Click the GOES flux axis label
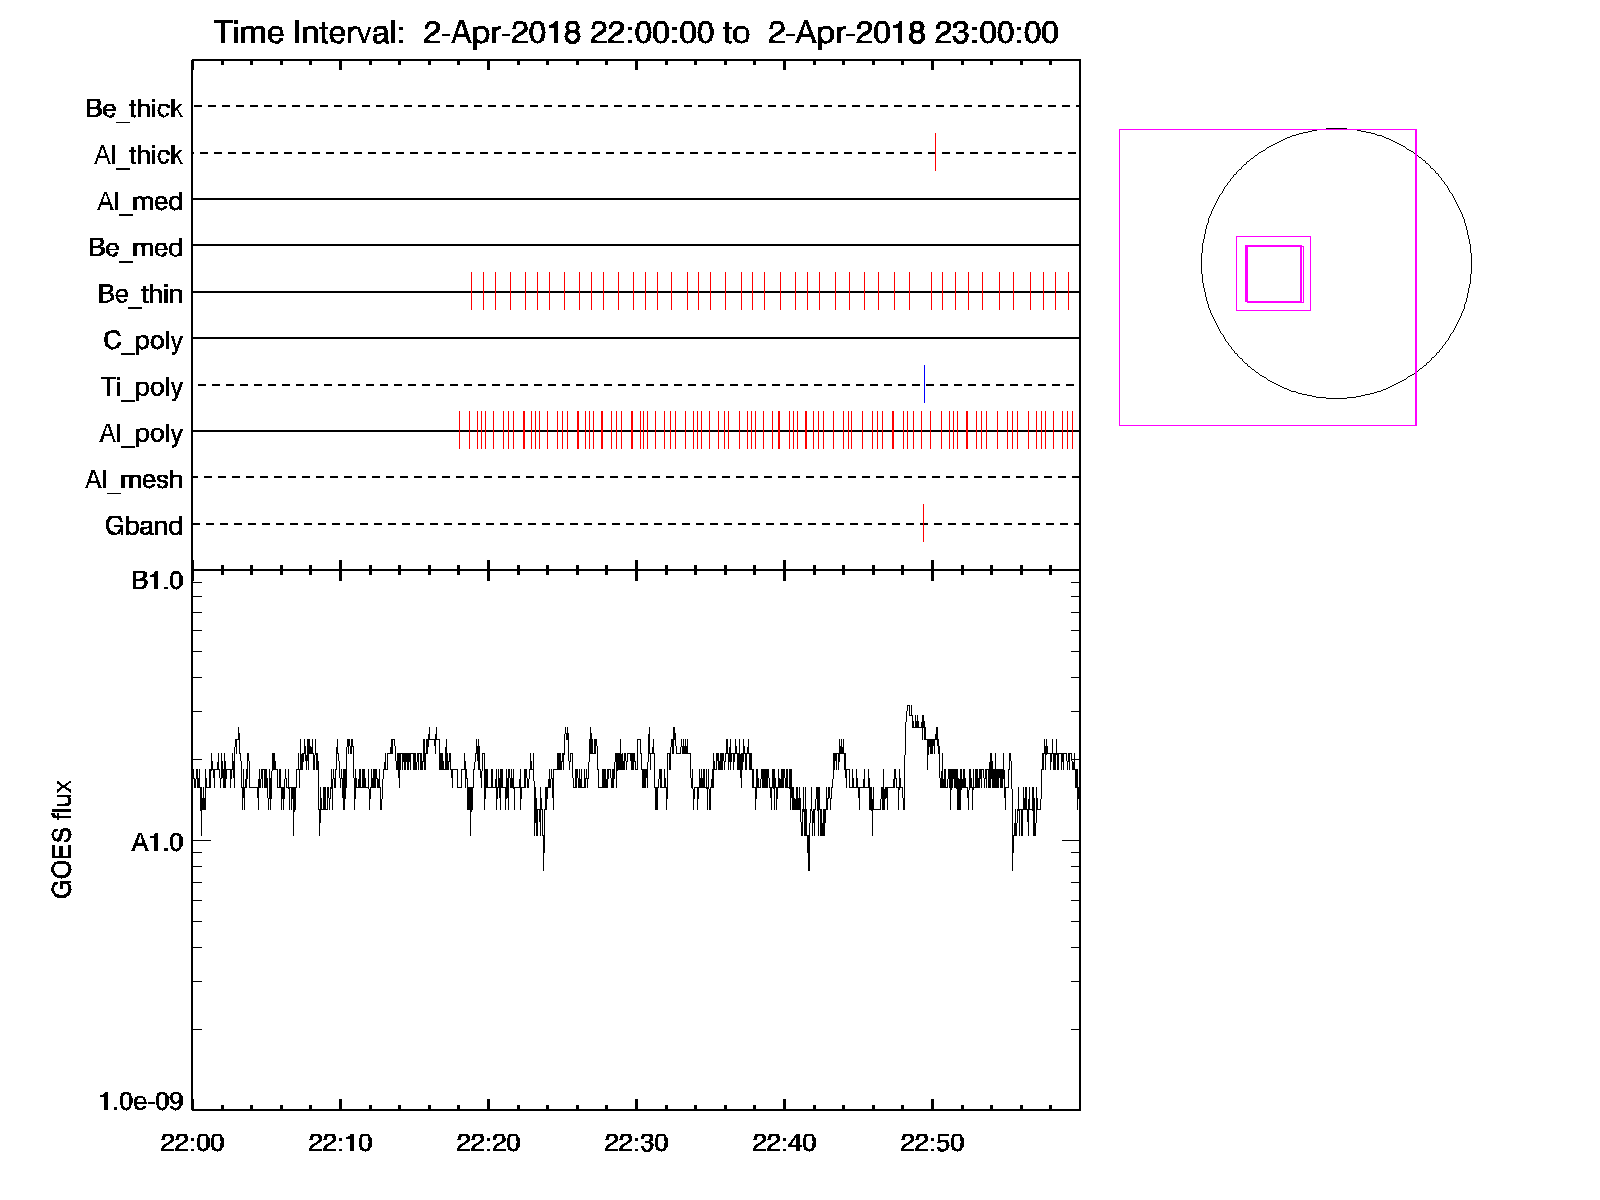1600x1200 pixels. click(x=62, y=839)
